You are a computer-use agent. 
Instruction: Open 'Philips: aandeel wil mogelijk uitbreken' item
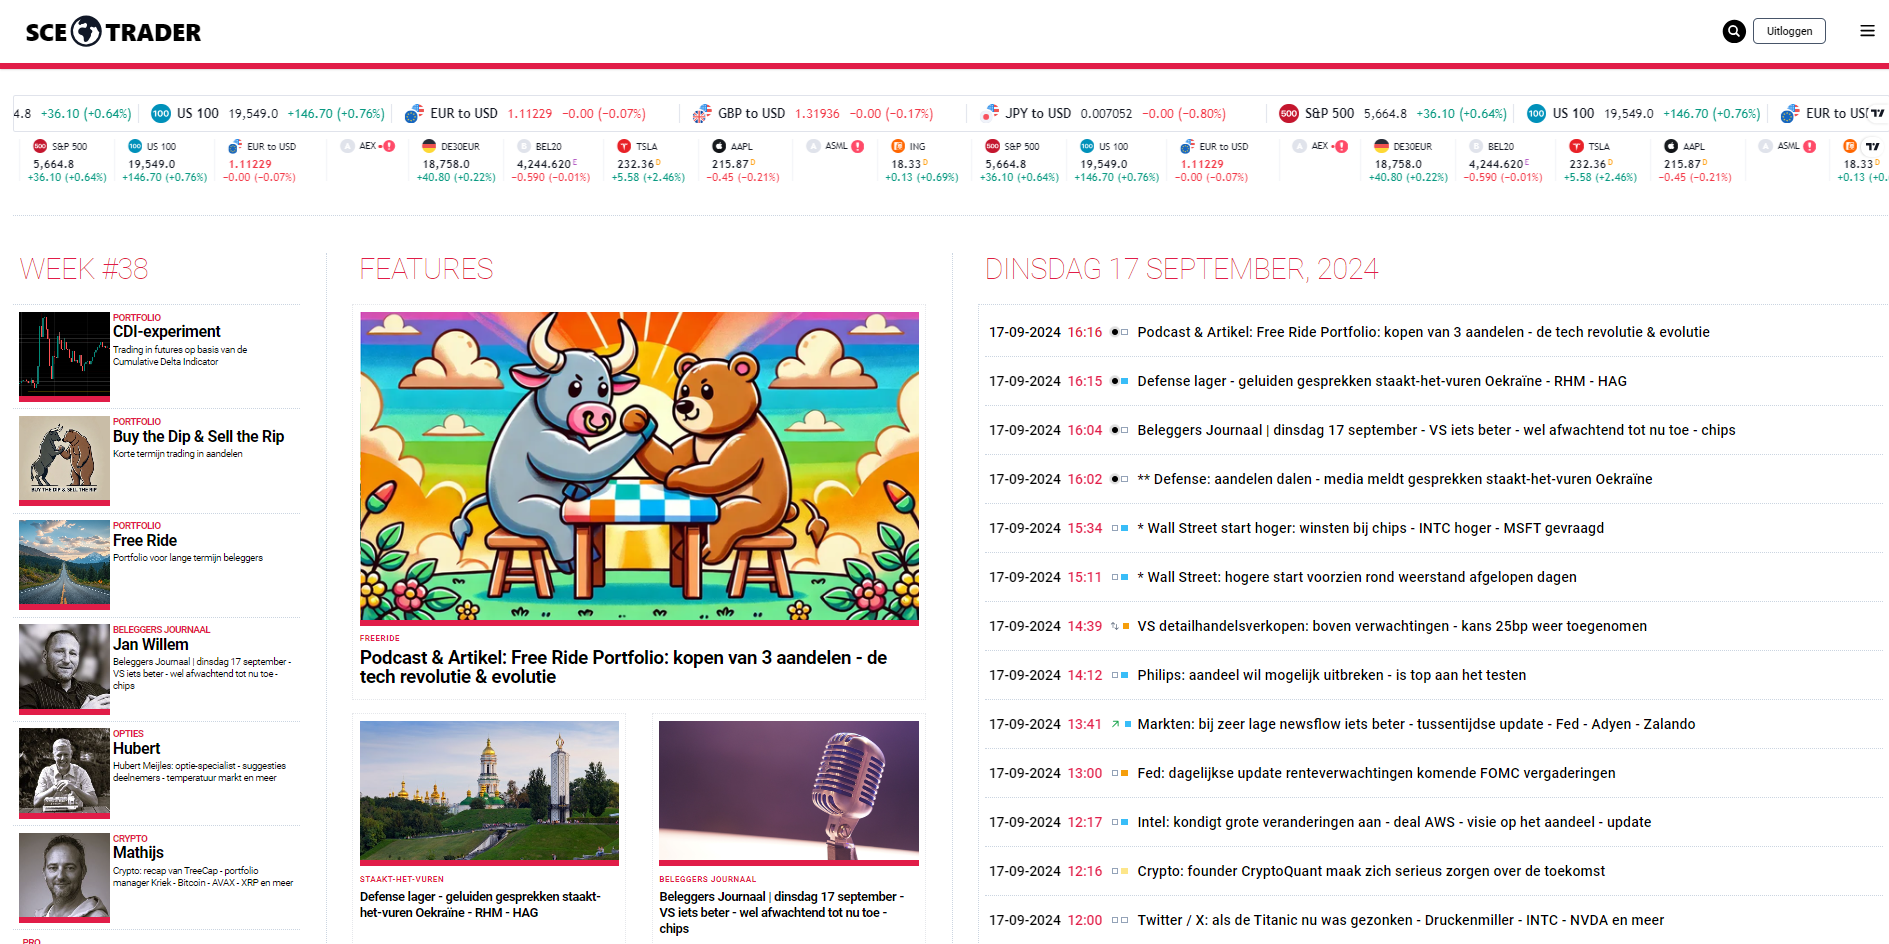(x=1332, y=675)
